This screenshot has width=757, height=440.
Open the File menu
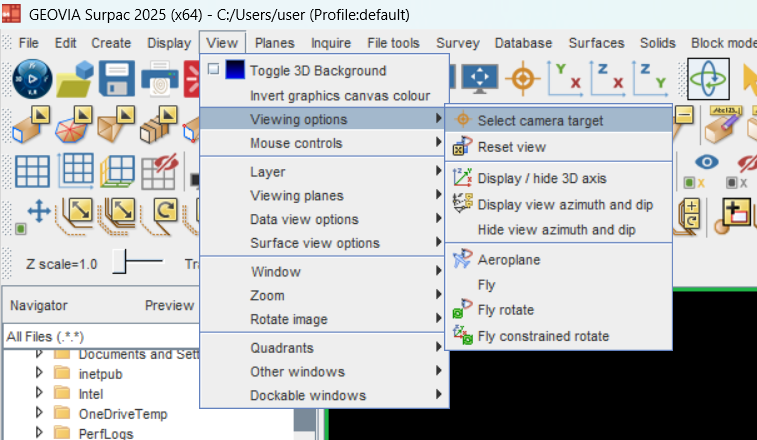pos(28,43)
